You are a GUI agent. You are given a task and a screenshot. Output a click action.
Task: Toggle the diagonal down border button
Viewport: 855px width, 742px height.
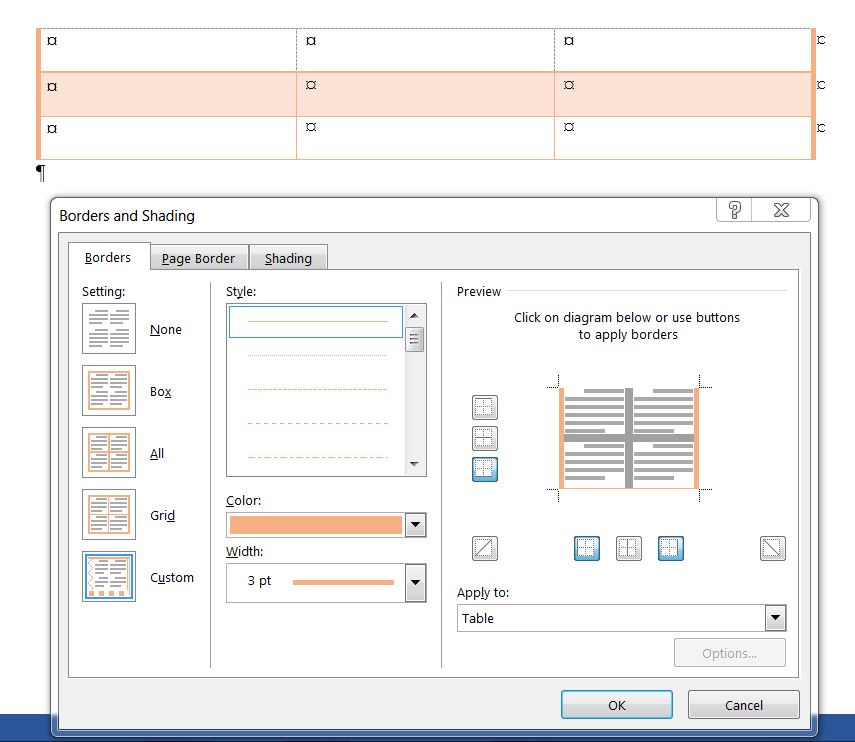(x=773, y=548)
